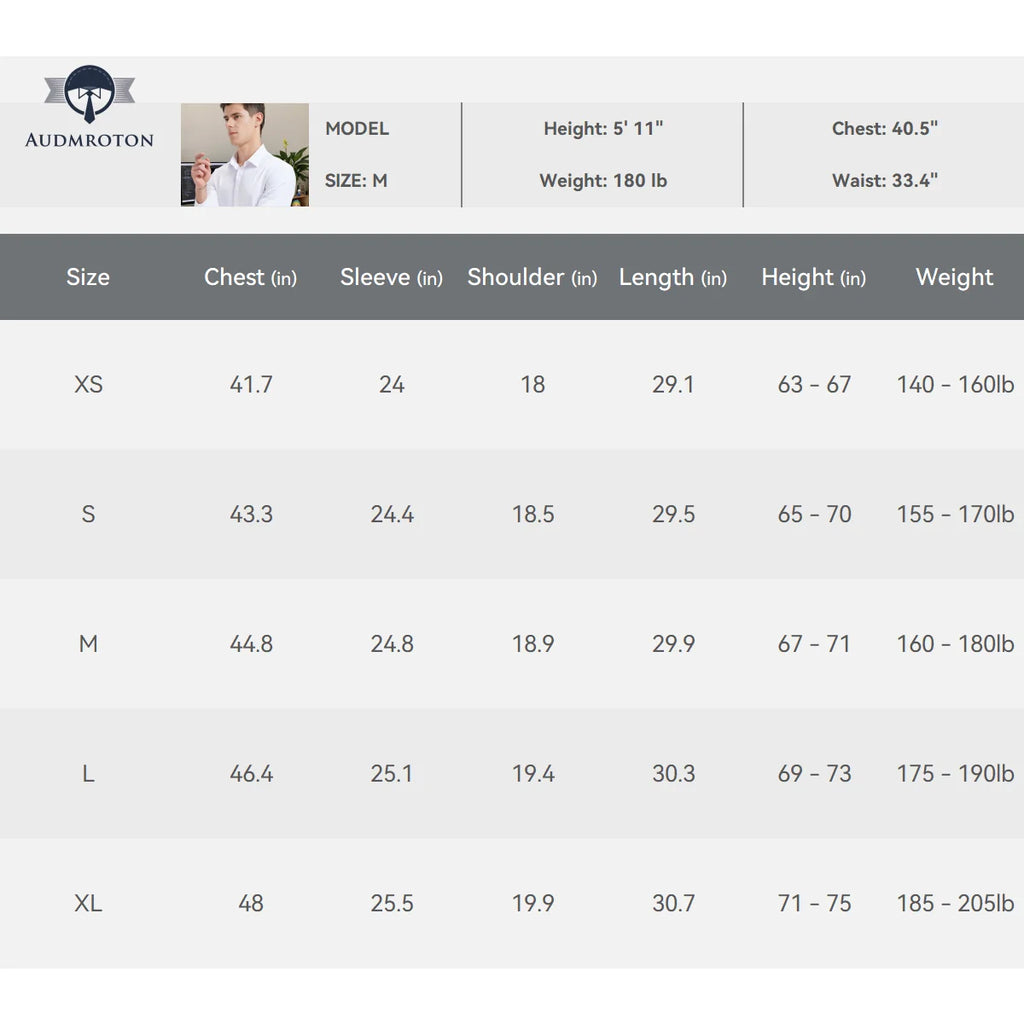Choose the XL size row label

pyautogui.click(x=88, y=903)
